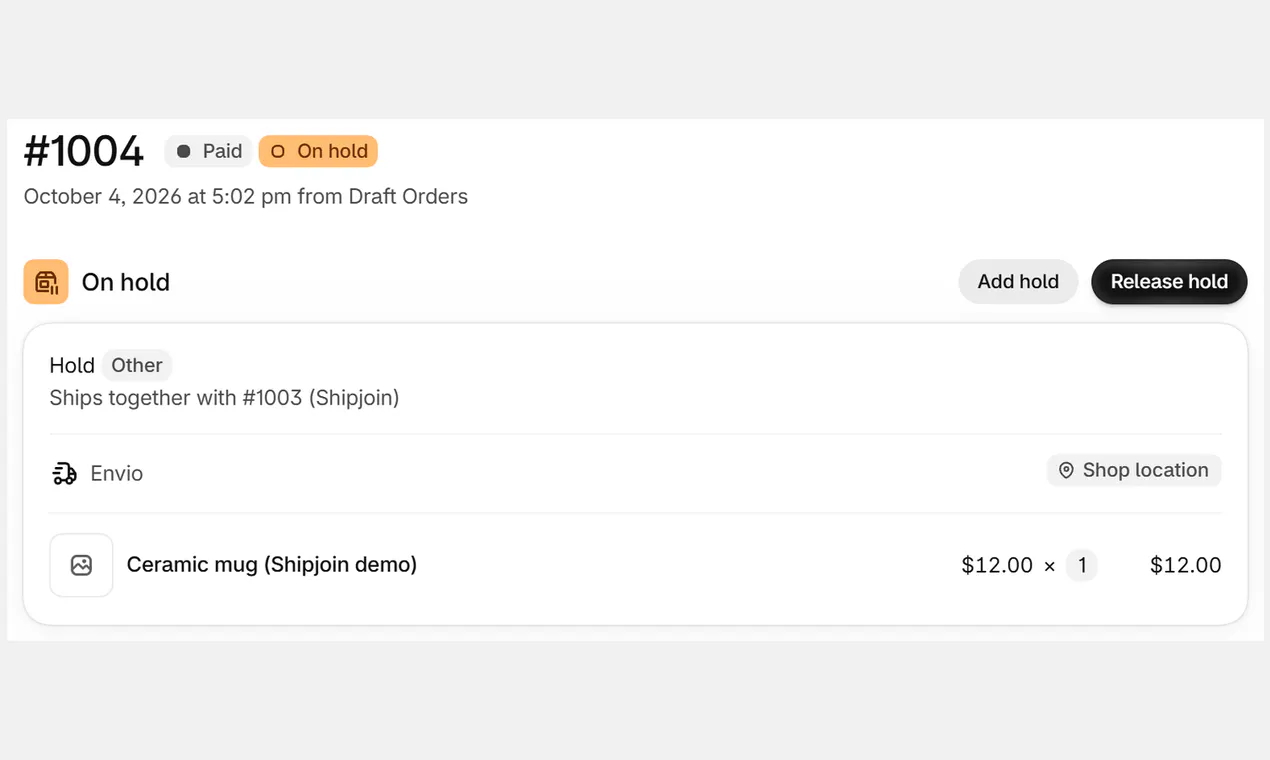Click the Envio shipping method label
The width and height of the screenshot is (1270, 760).
117,473
